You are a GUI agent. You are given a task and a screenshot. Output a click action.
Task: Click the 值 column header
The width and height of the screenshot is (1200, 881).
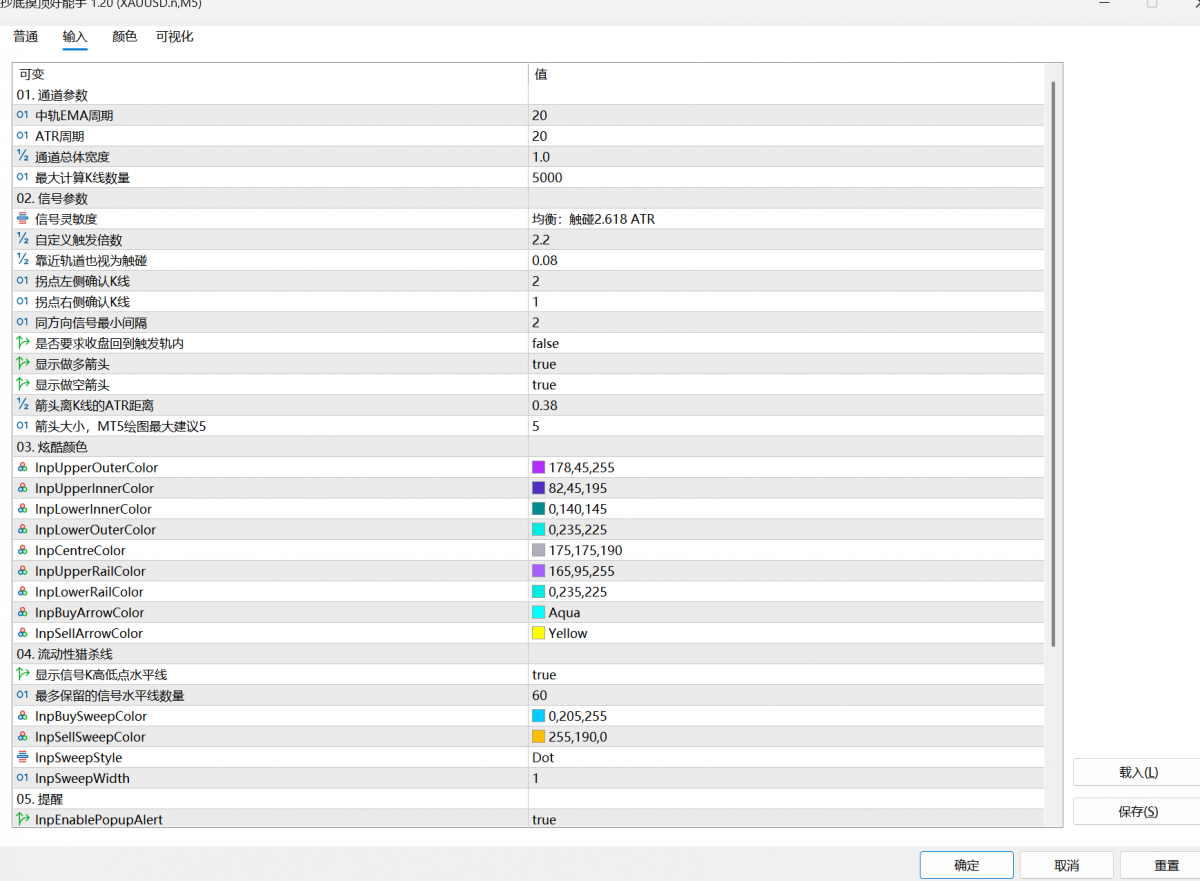point(786,74)
